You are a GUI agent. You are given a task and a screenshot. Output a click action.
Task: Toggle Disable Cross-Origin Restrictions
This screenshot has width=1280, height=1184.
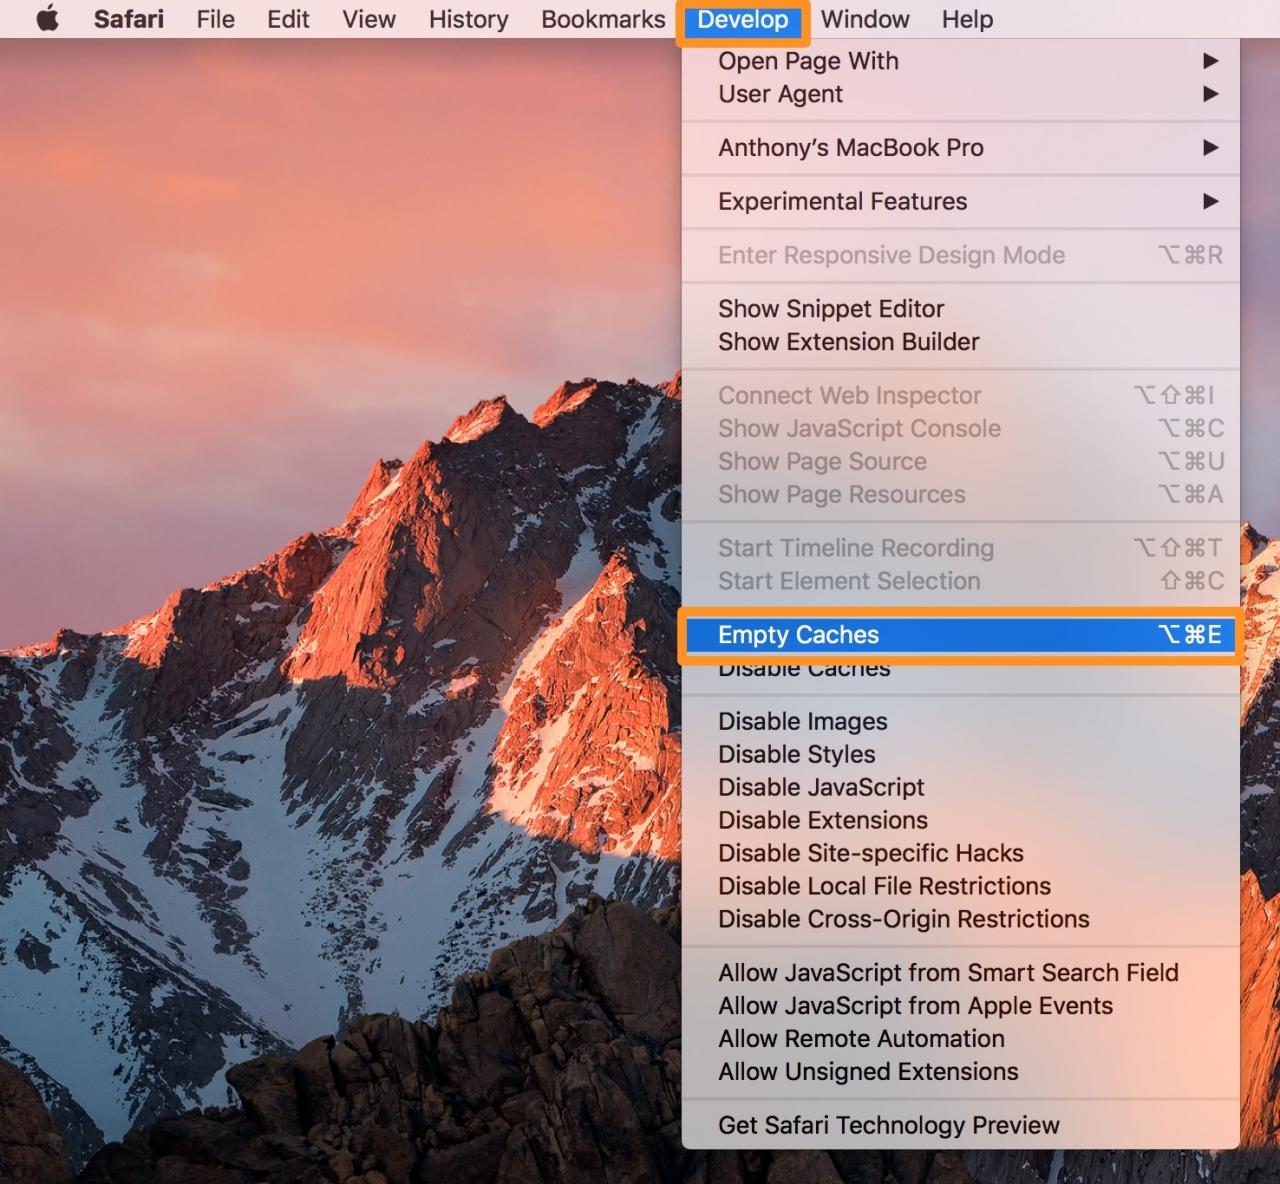(903, 920)
